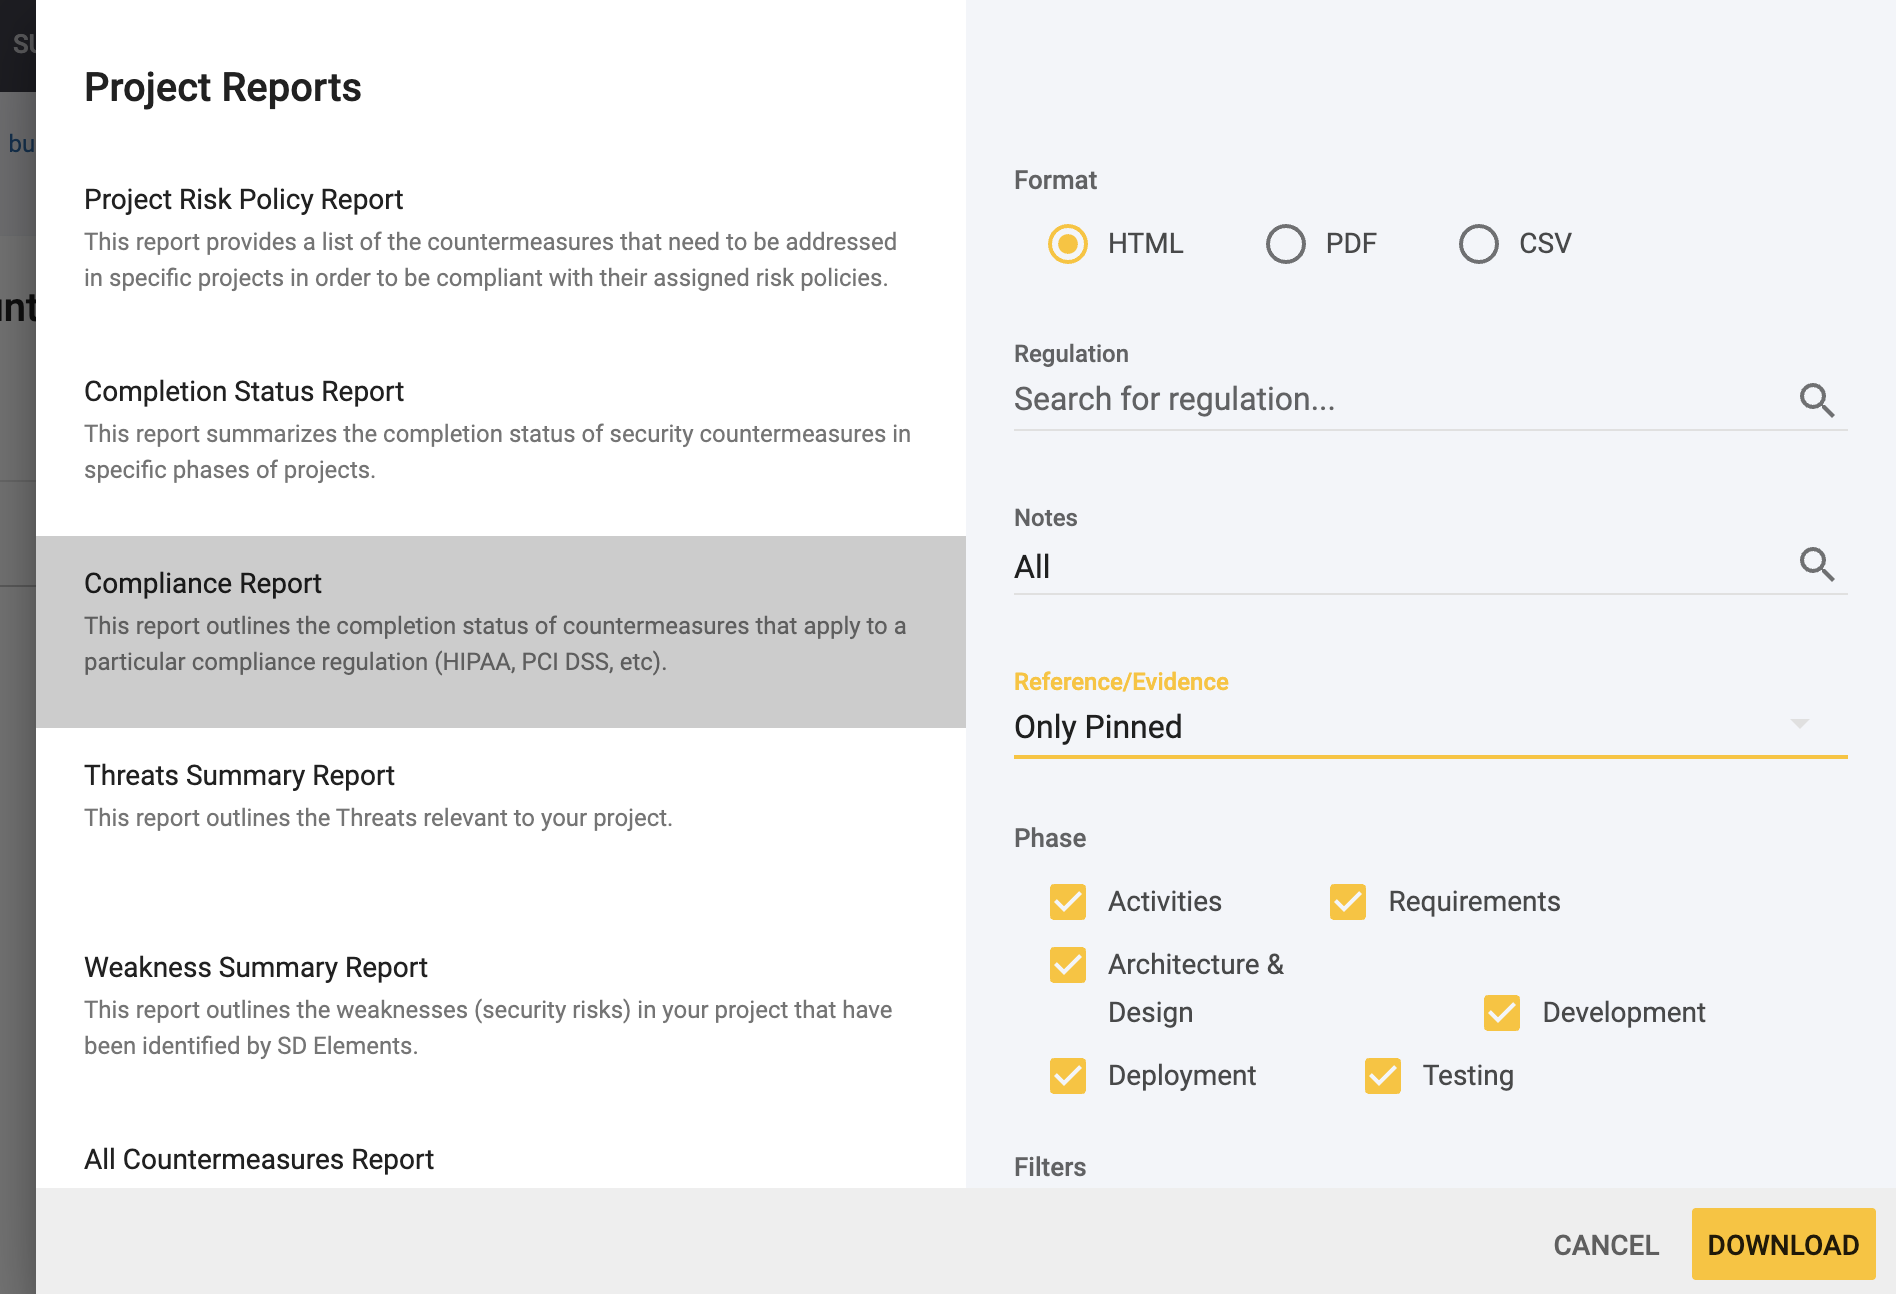
Task: Uncheck the Development phase checkbox
Action: 1501,1013
